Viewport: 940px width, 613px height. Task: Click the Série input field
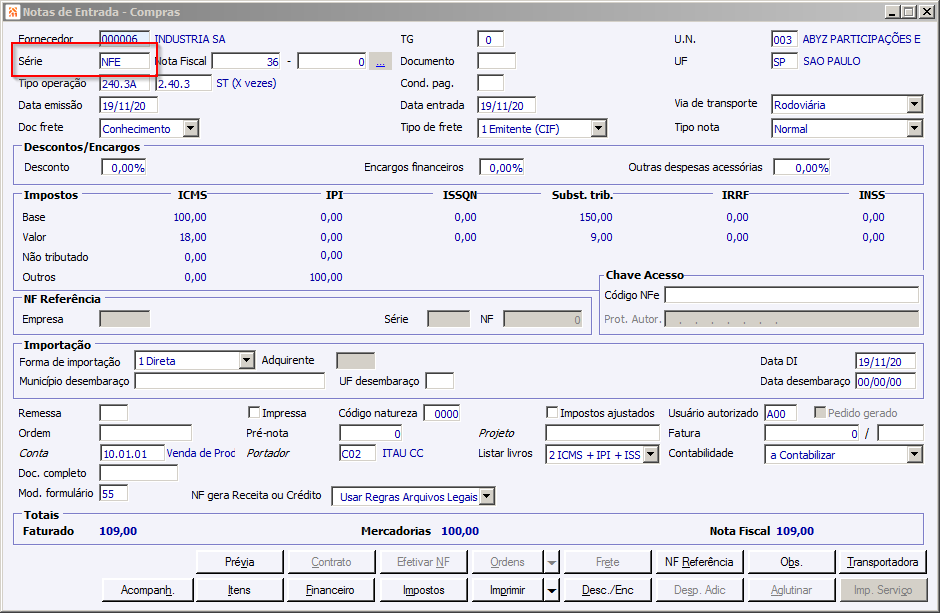124,62
